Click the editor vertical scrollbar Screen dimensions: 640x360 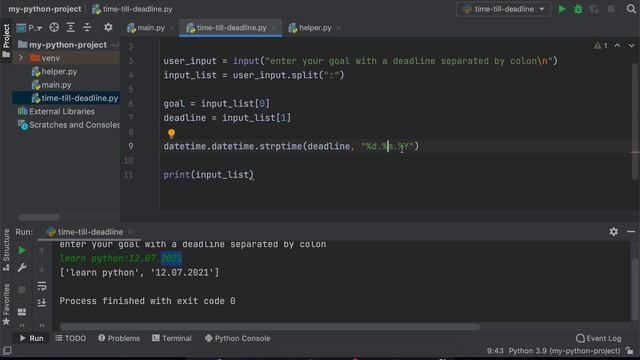(635, 122)
